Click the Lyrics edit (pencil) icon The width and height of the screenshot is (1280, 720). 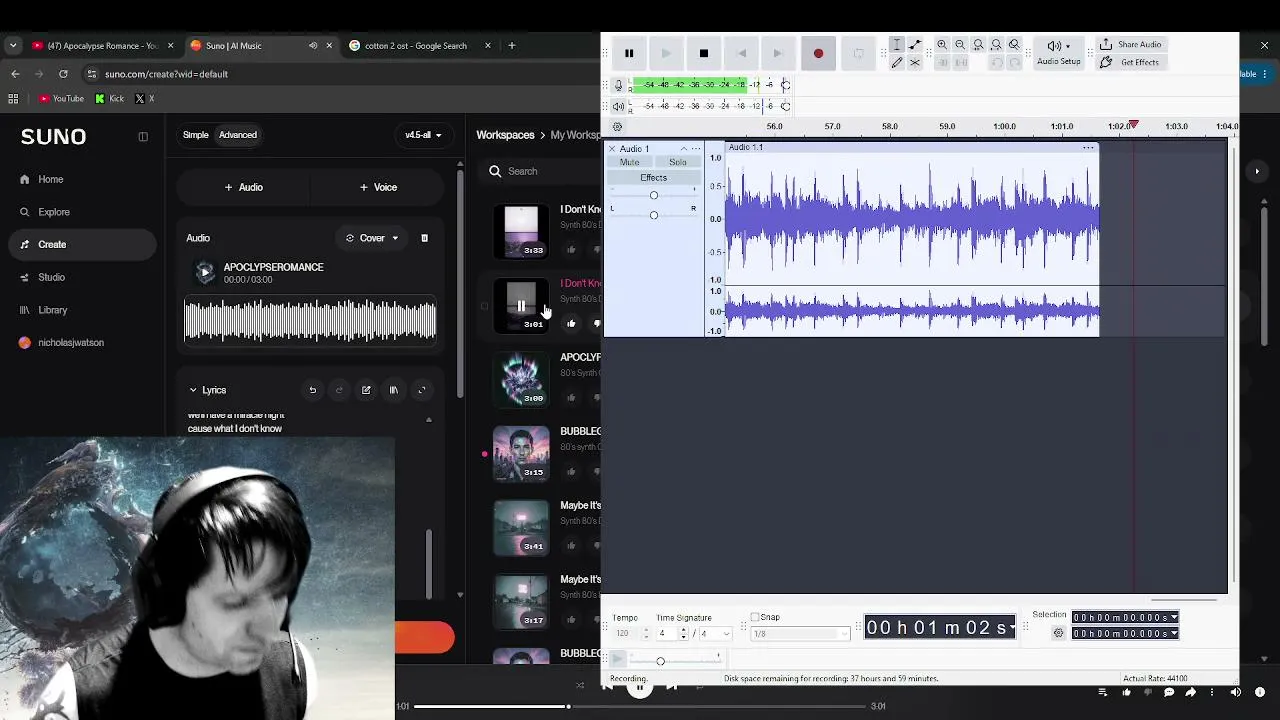tap(366, 390)
